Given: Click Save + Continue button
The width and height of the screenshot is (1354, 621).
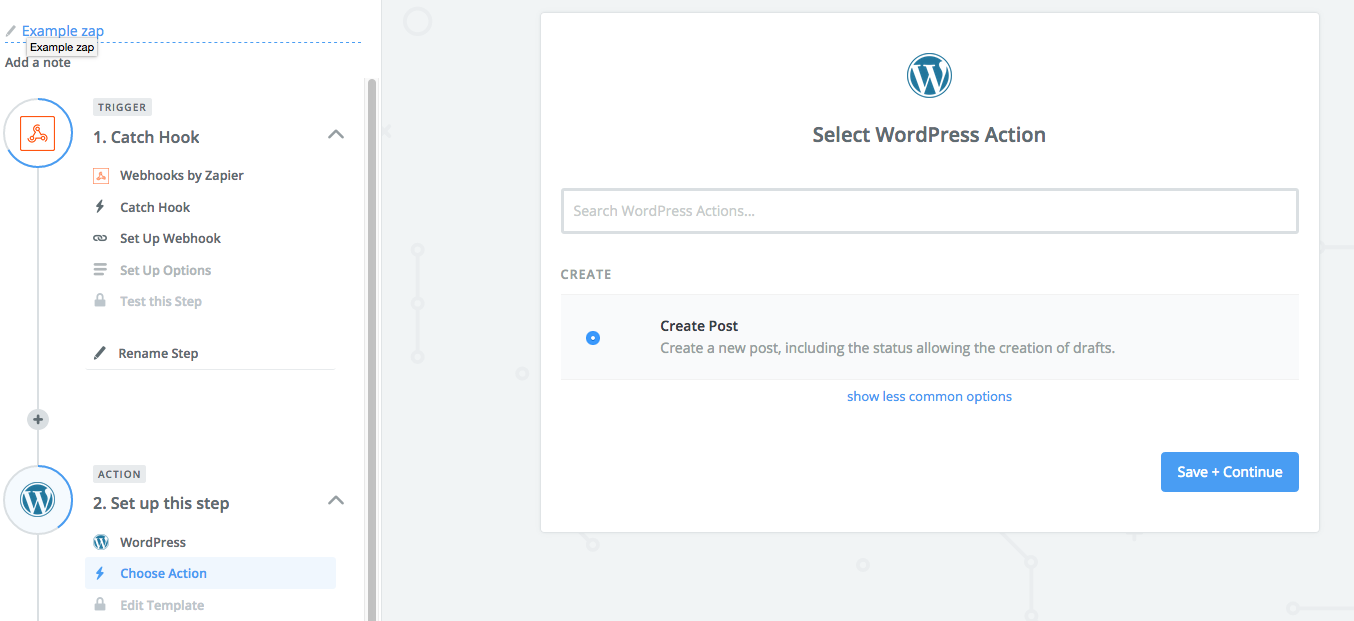Looking at the screenshot, I should pyautogui.click(x=1229, y=472).
